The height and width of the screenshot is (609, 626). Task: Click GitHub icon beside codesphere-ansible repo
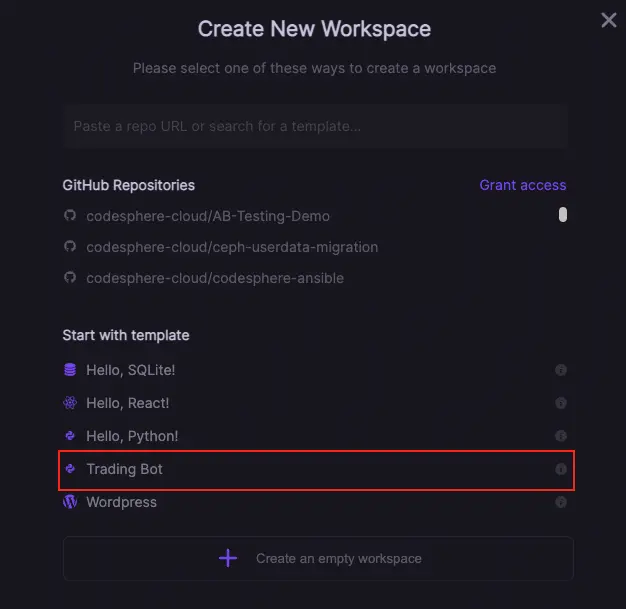[x=70, y=278]
